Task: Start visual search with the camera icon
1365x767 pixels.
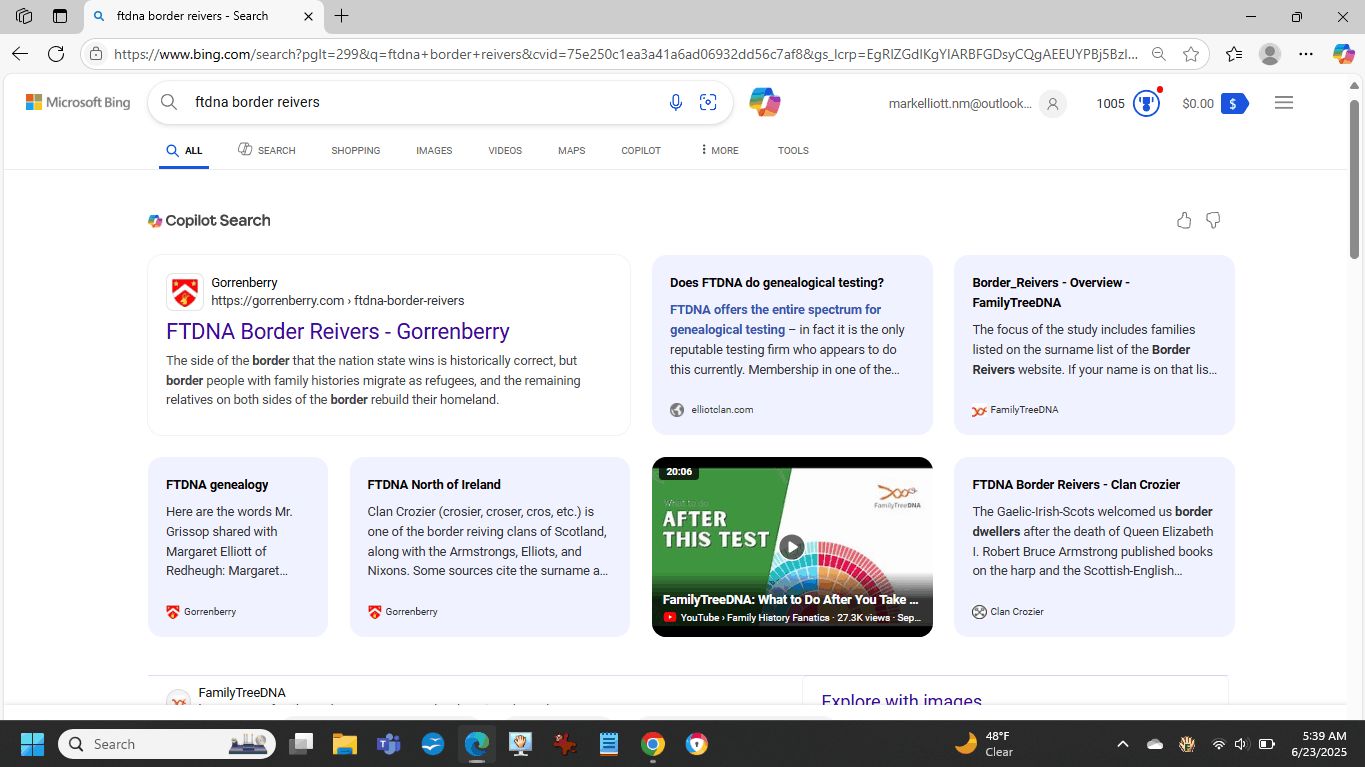Action: point(708,102)
